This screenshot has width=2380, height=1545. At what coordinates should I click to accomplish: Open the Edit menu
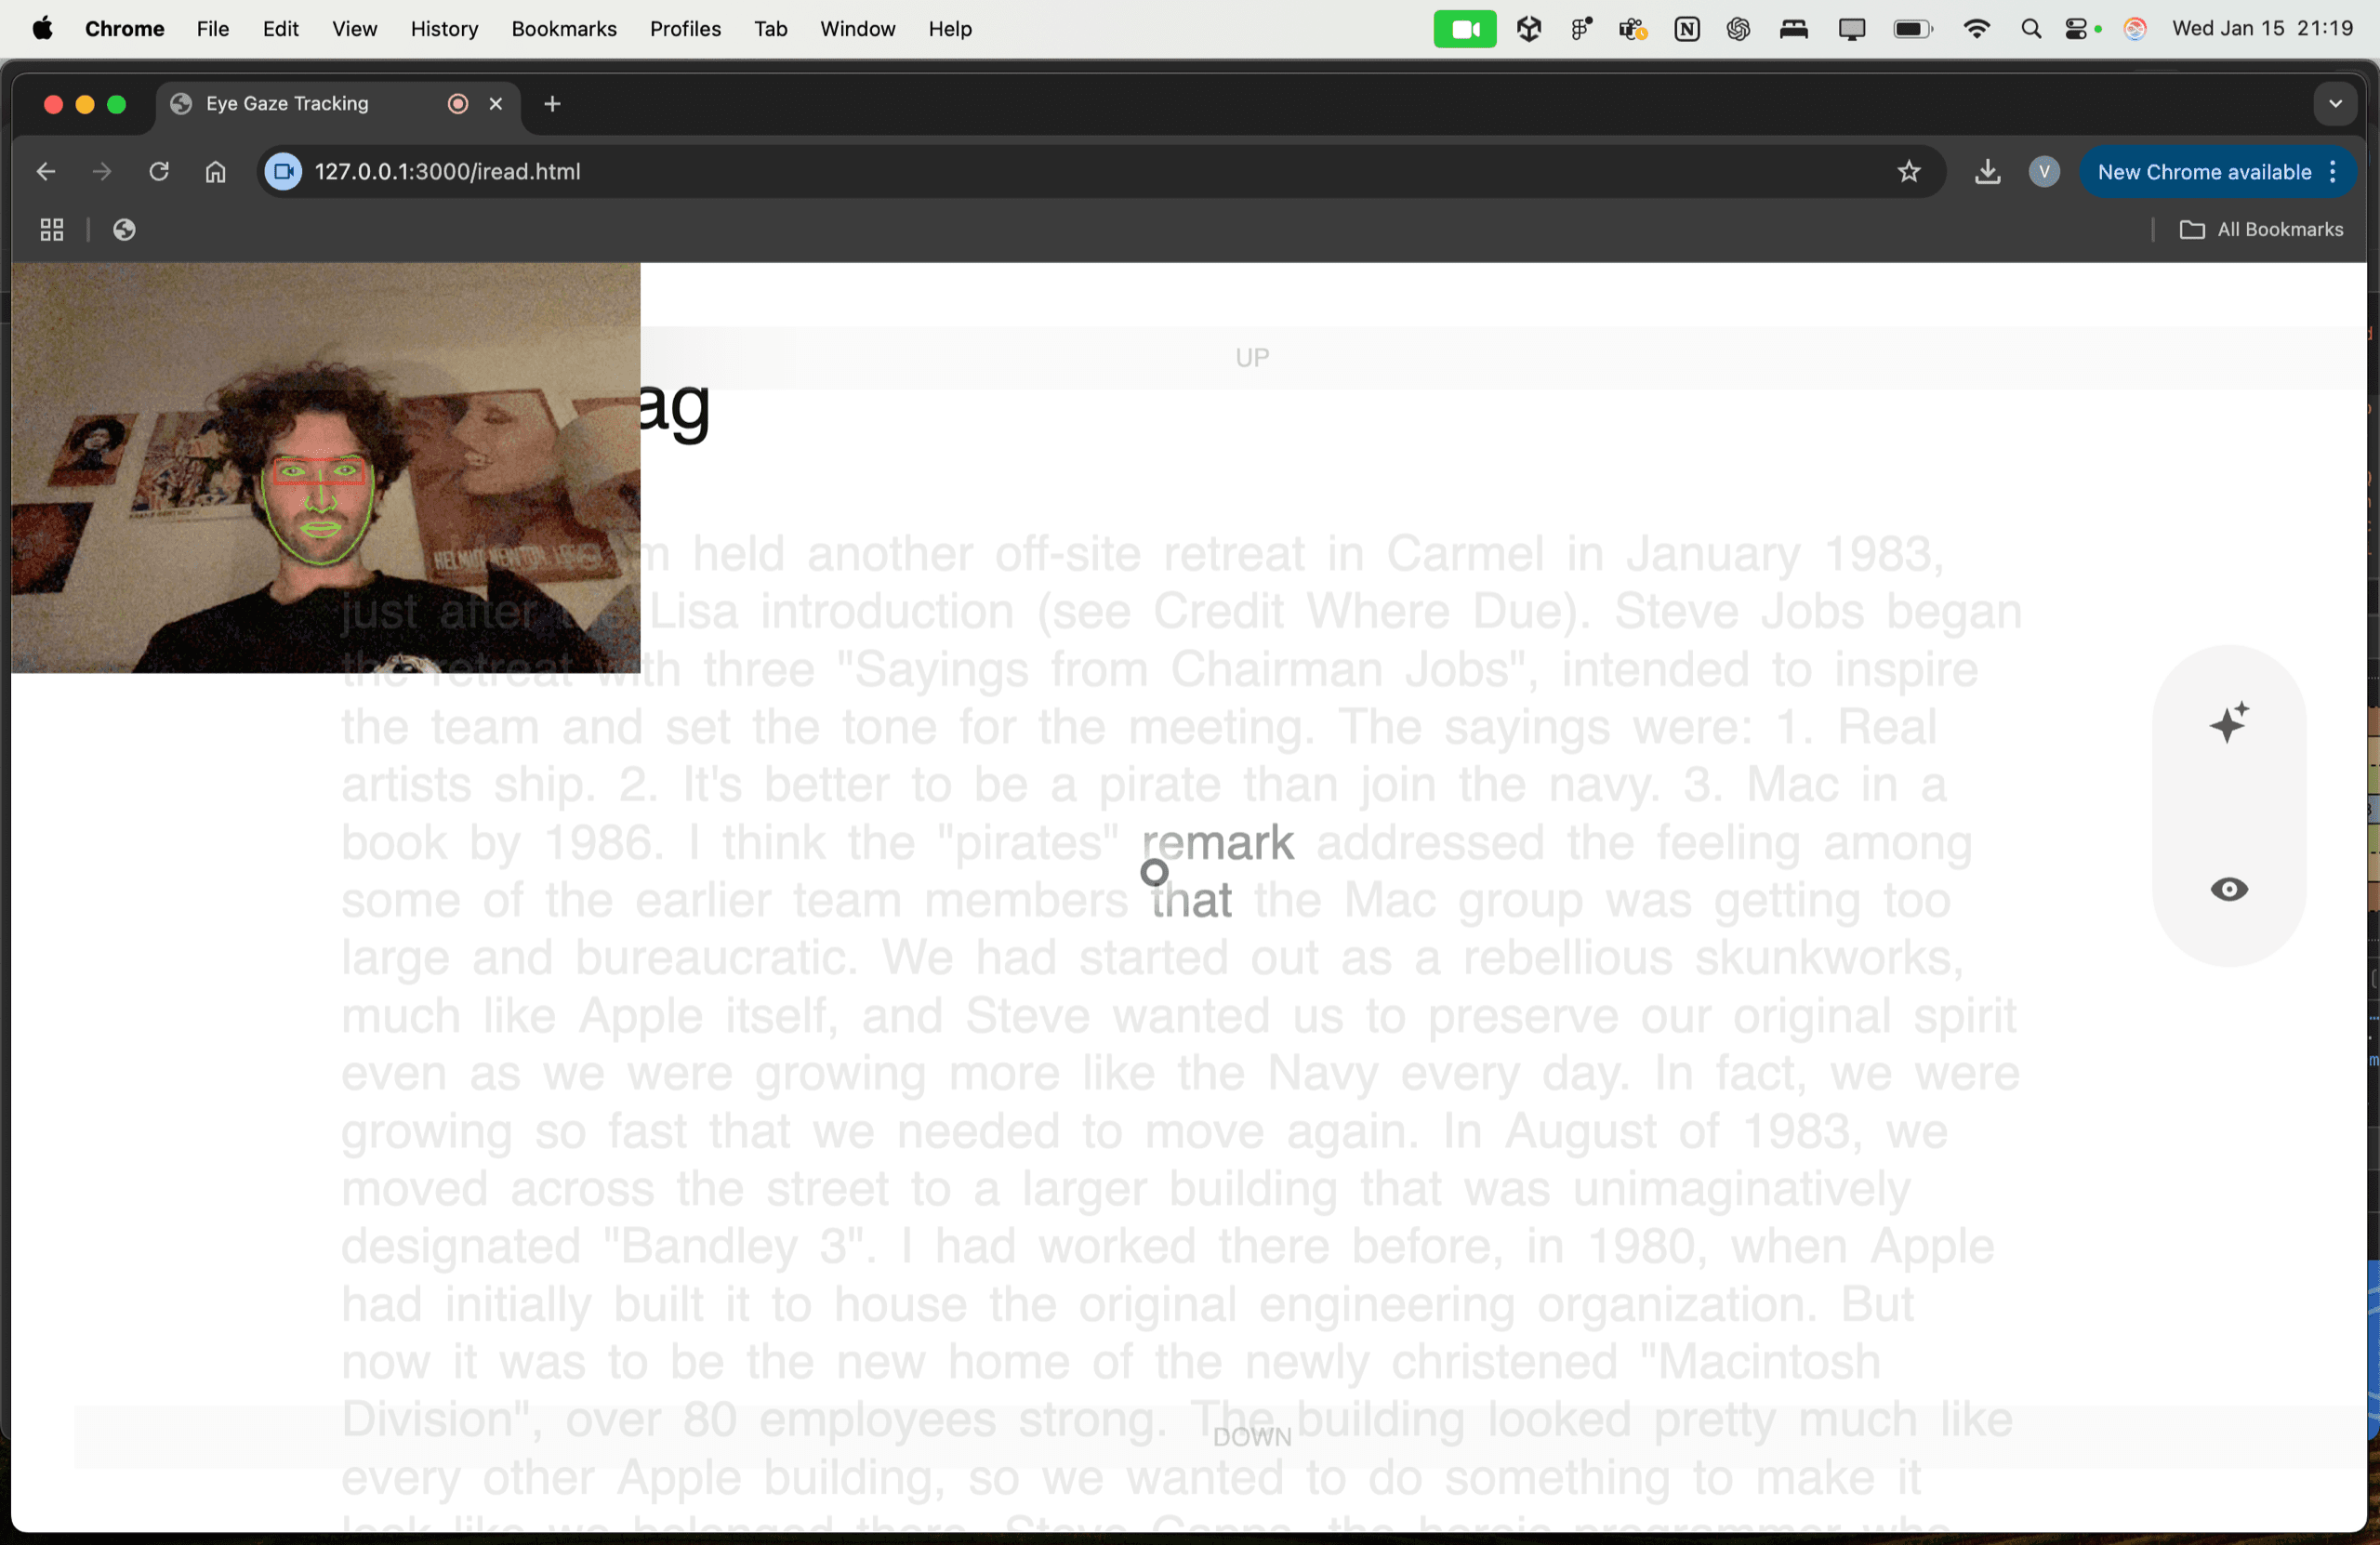[x=281, y=29]
